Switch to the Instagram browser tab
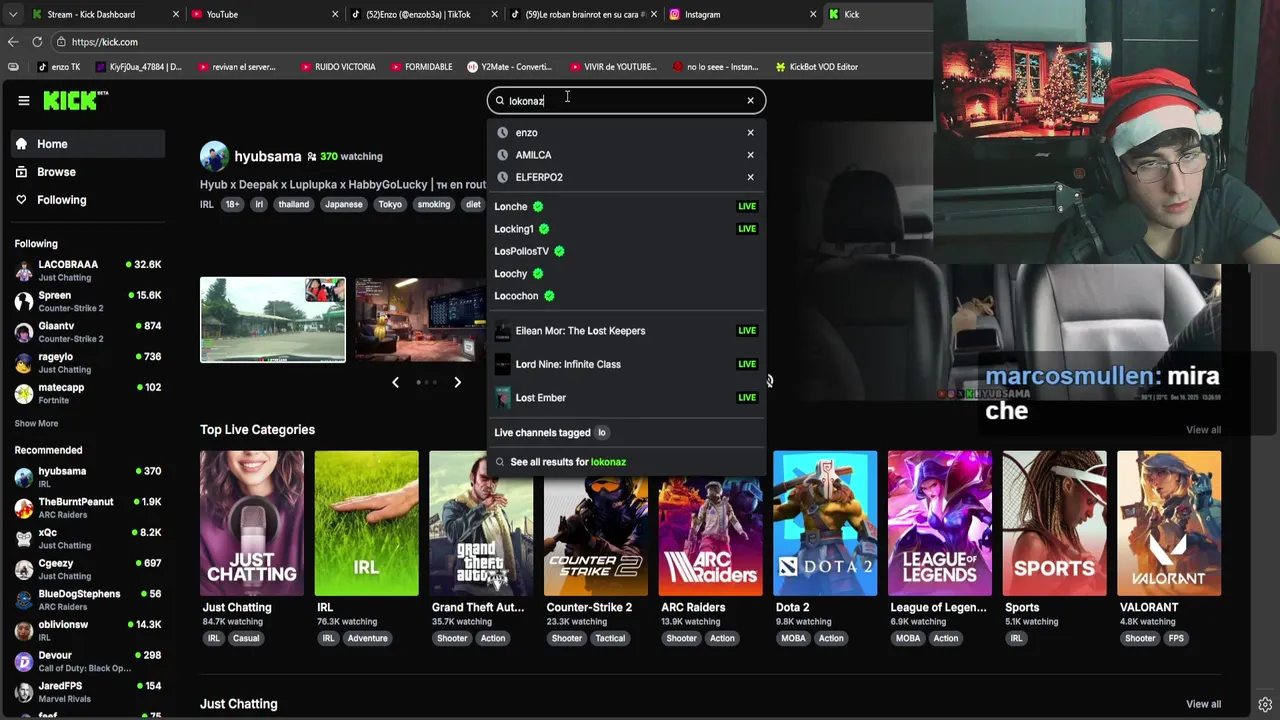1280x720 pixels. (743, 14)
